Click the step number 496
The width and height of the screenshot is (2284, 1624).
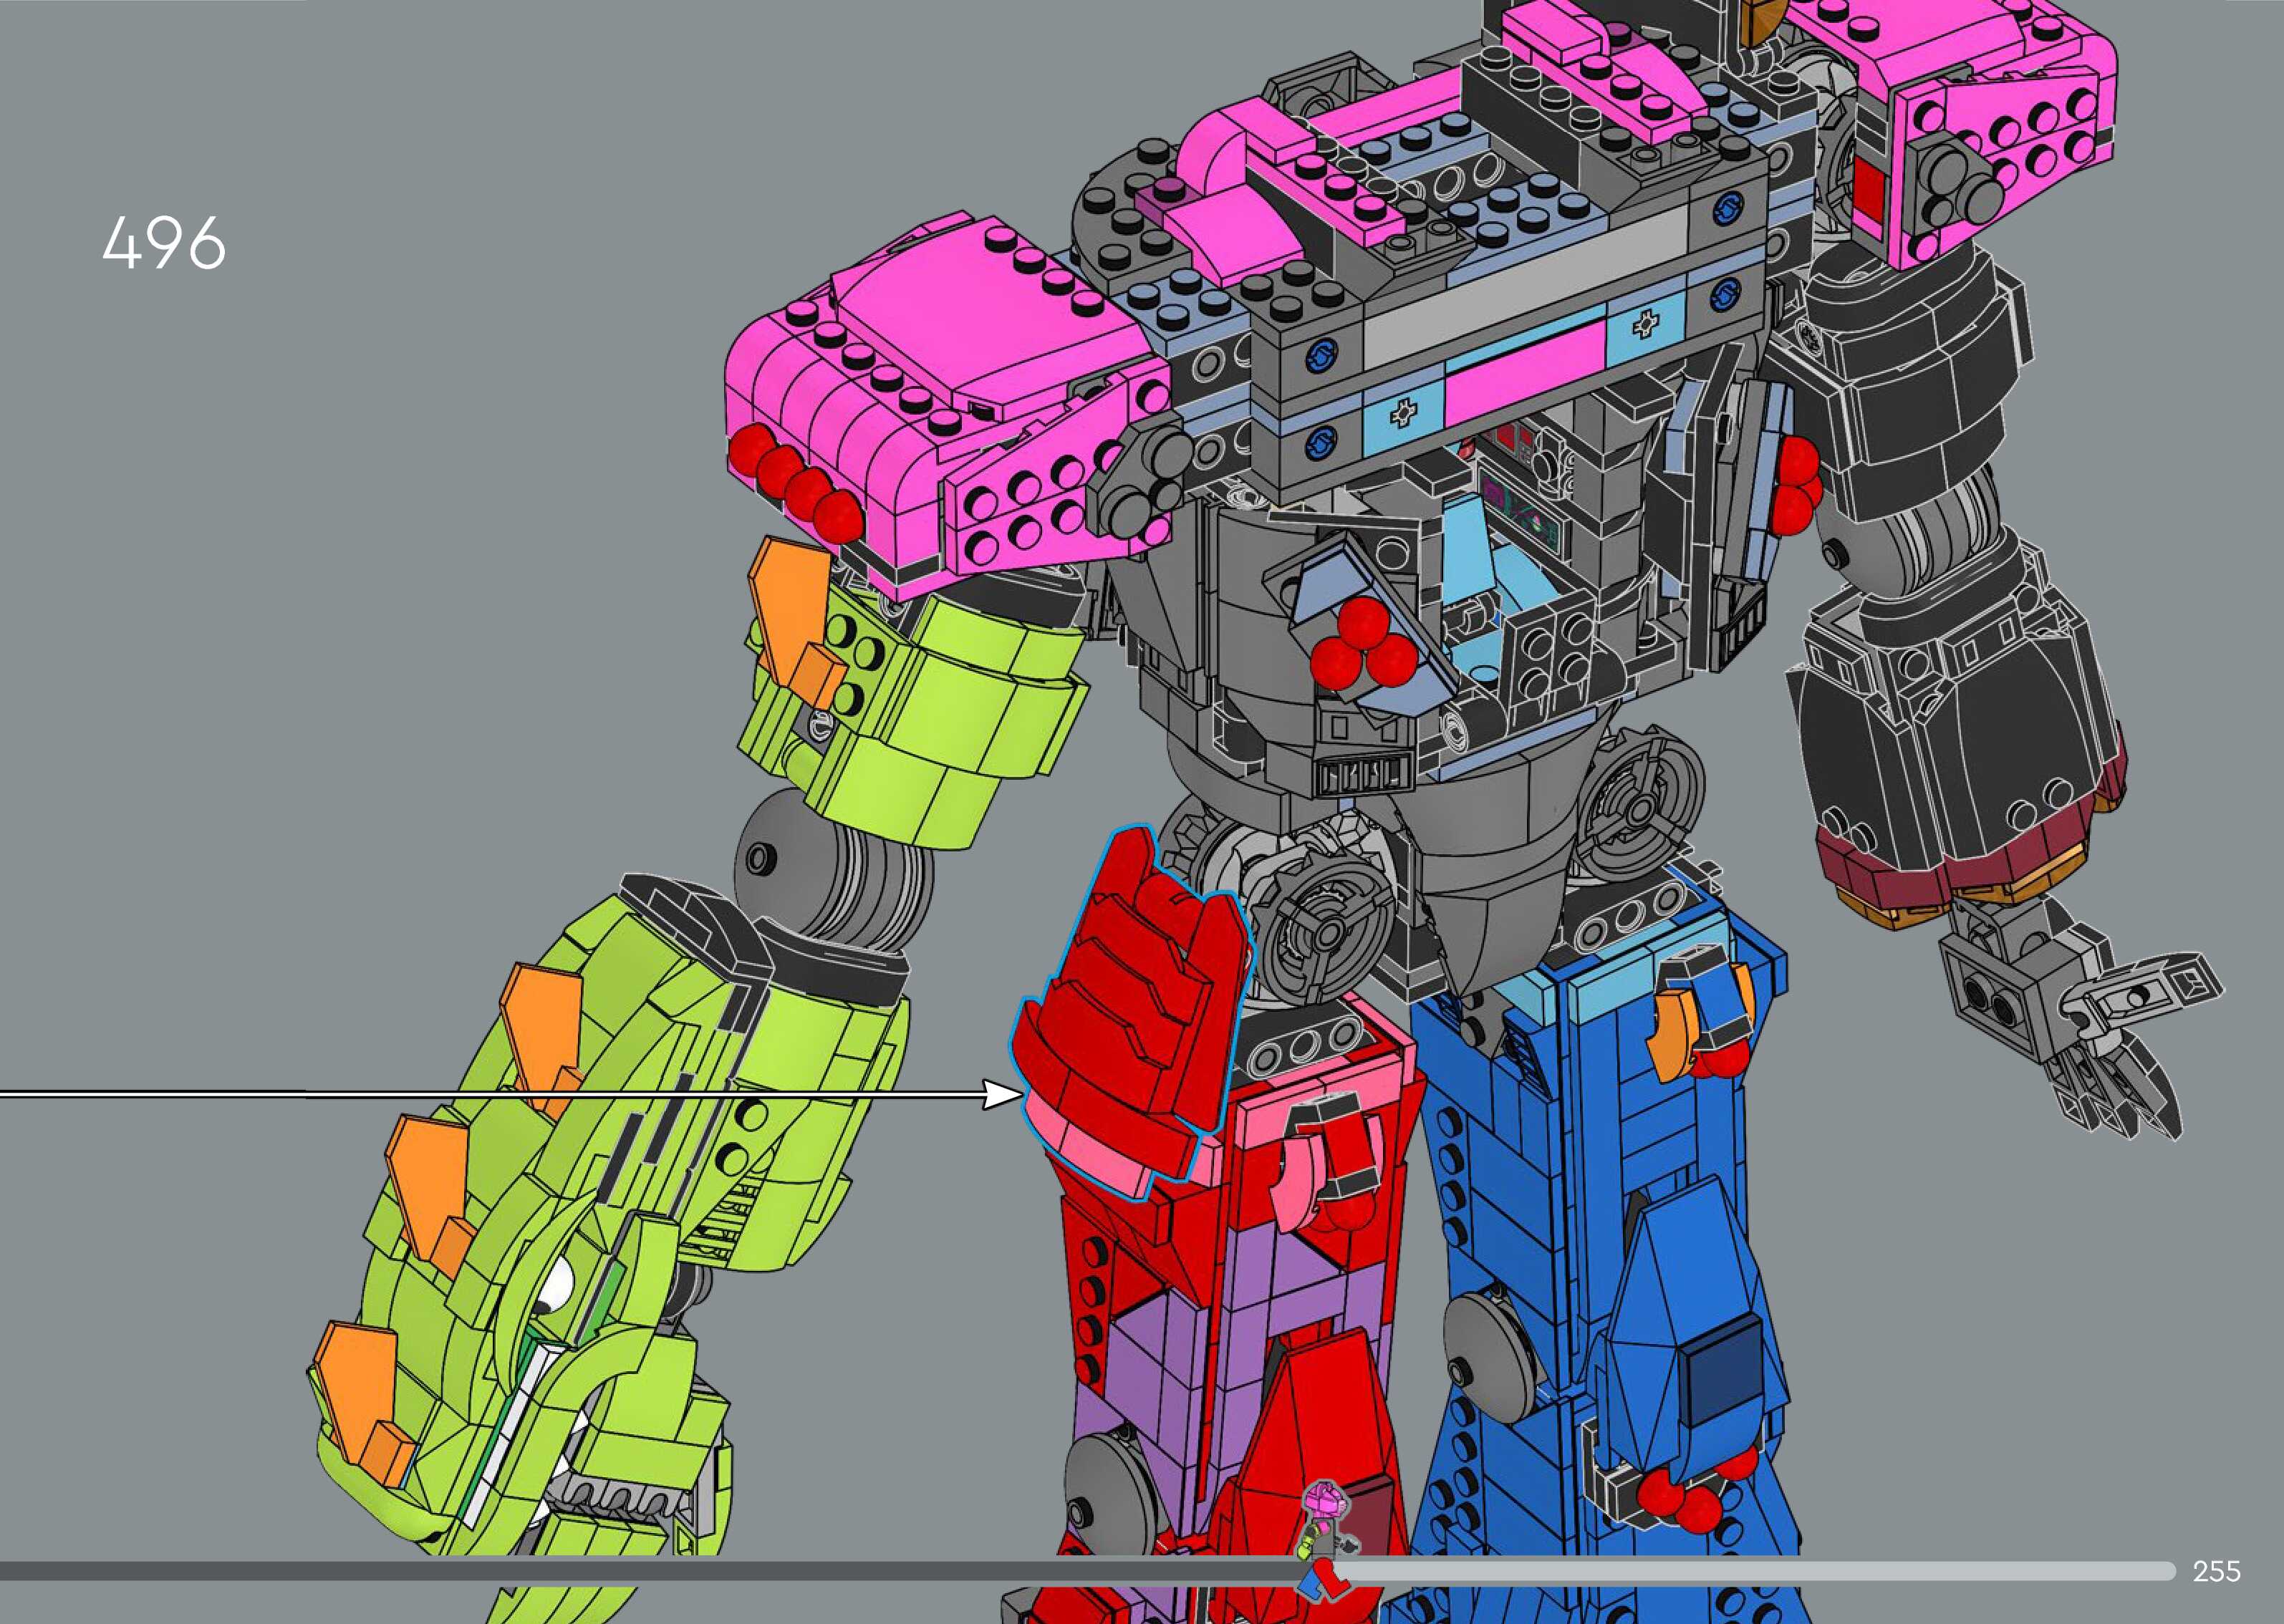[164, 244]
